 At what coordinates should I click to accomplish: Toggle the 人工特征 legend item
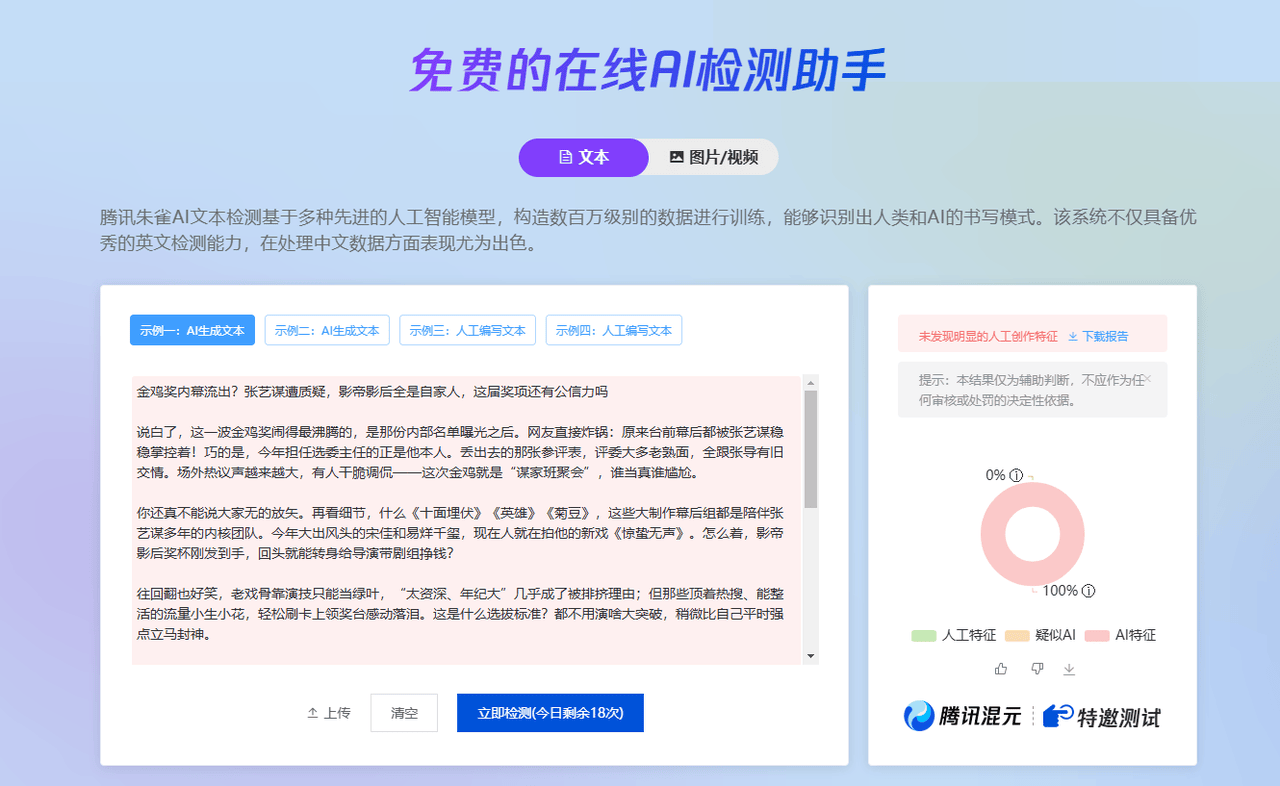pyautogui.click(x=954, y=635)
